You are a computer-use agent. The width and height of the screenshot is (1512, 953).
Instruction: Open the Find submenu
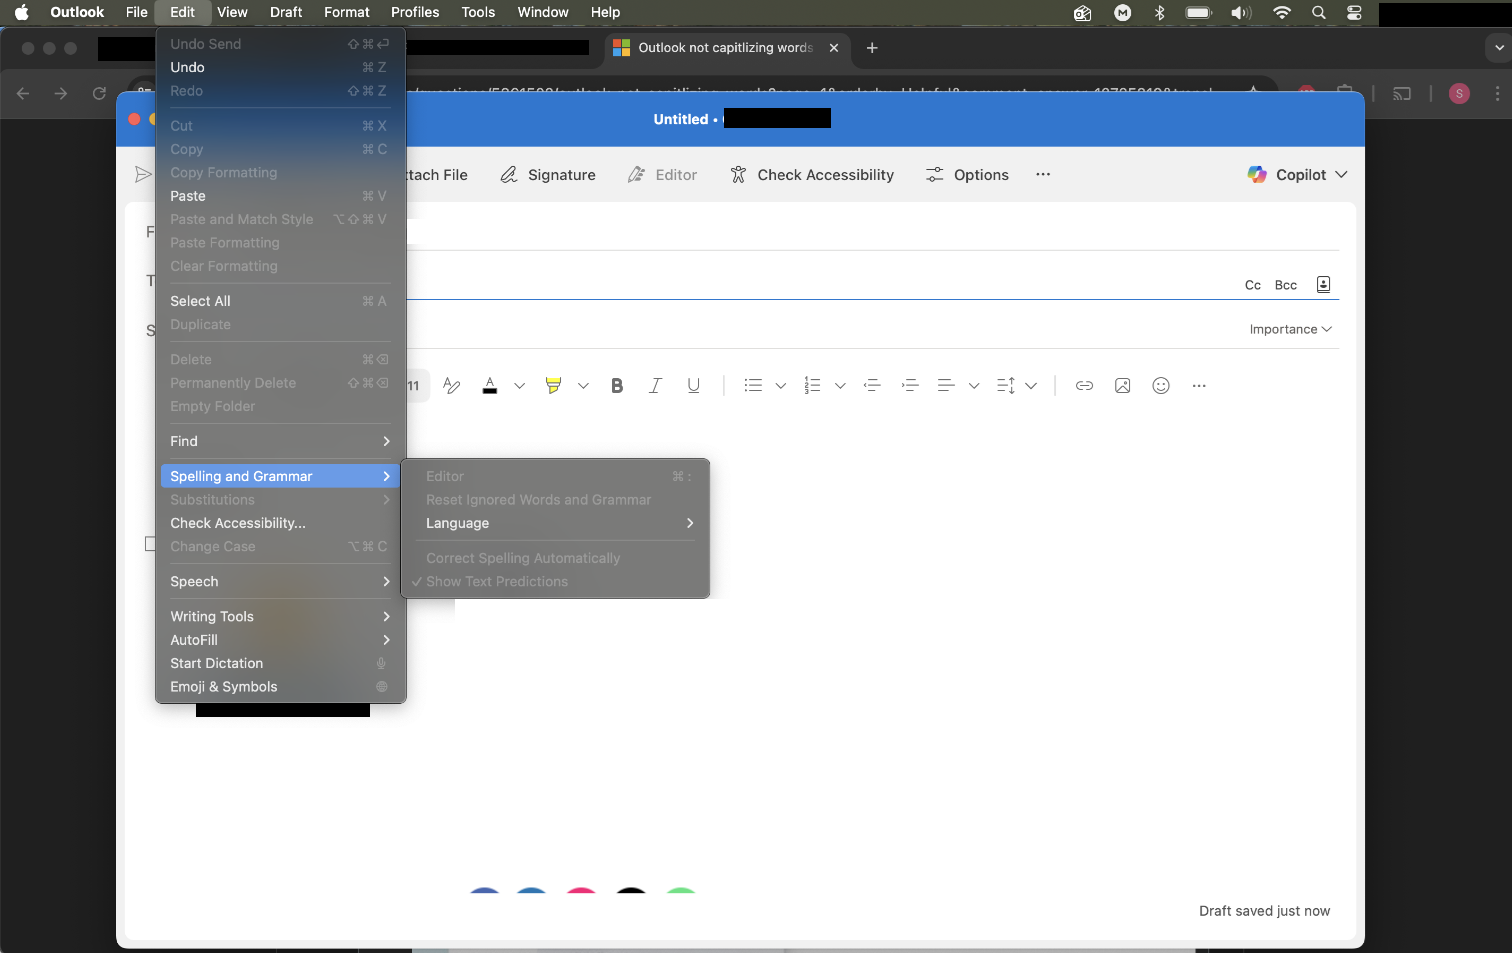click(280, 441)
